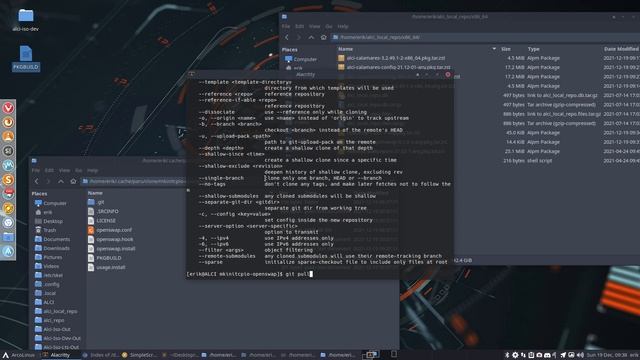
Task: Select the openswap.hook file
Action: click(x=110, y=239)
